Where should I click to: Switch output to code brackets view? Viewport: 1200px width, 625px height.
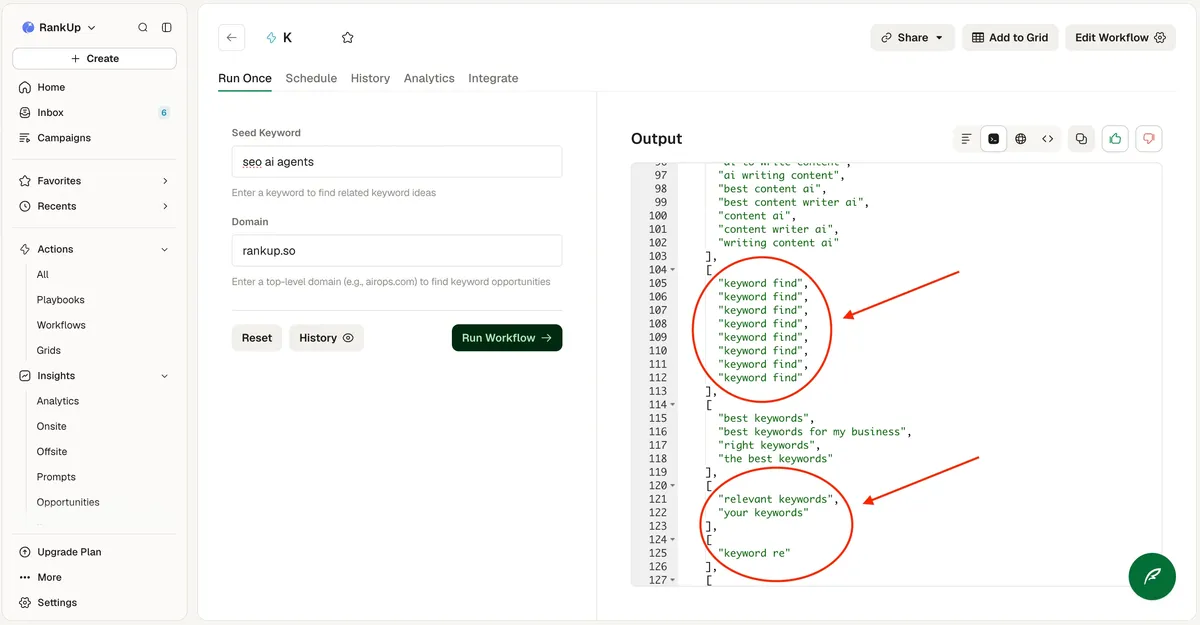point(1047,139)
